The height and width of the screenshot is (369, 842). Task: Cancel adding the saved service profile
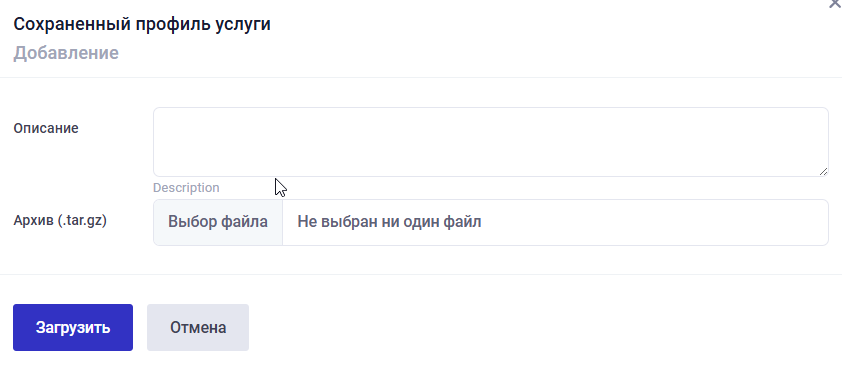coord(198,328)
